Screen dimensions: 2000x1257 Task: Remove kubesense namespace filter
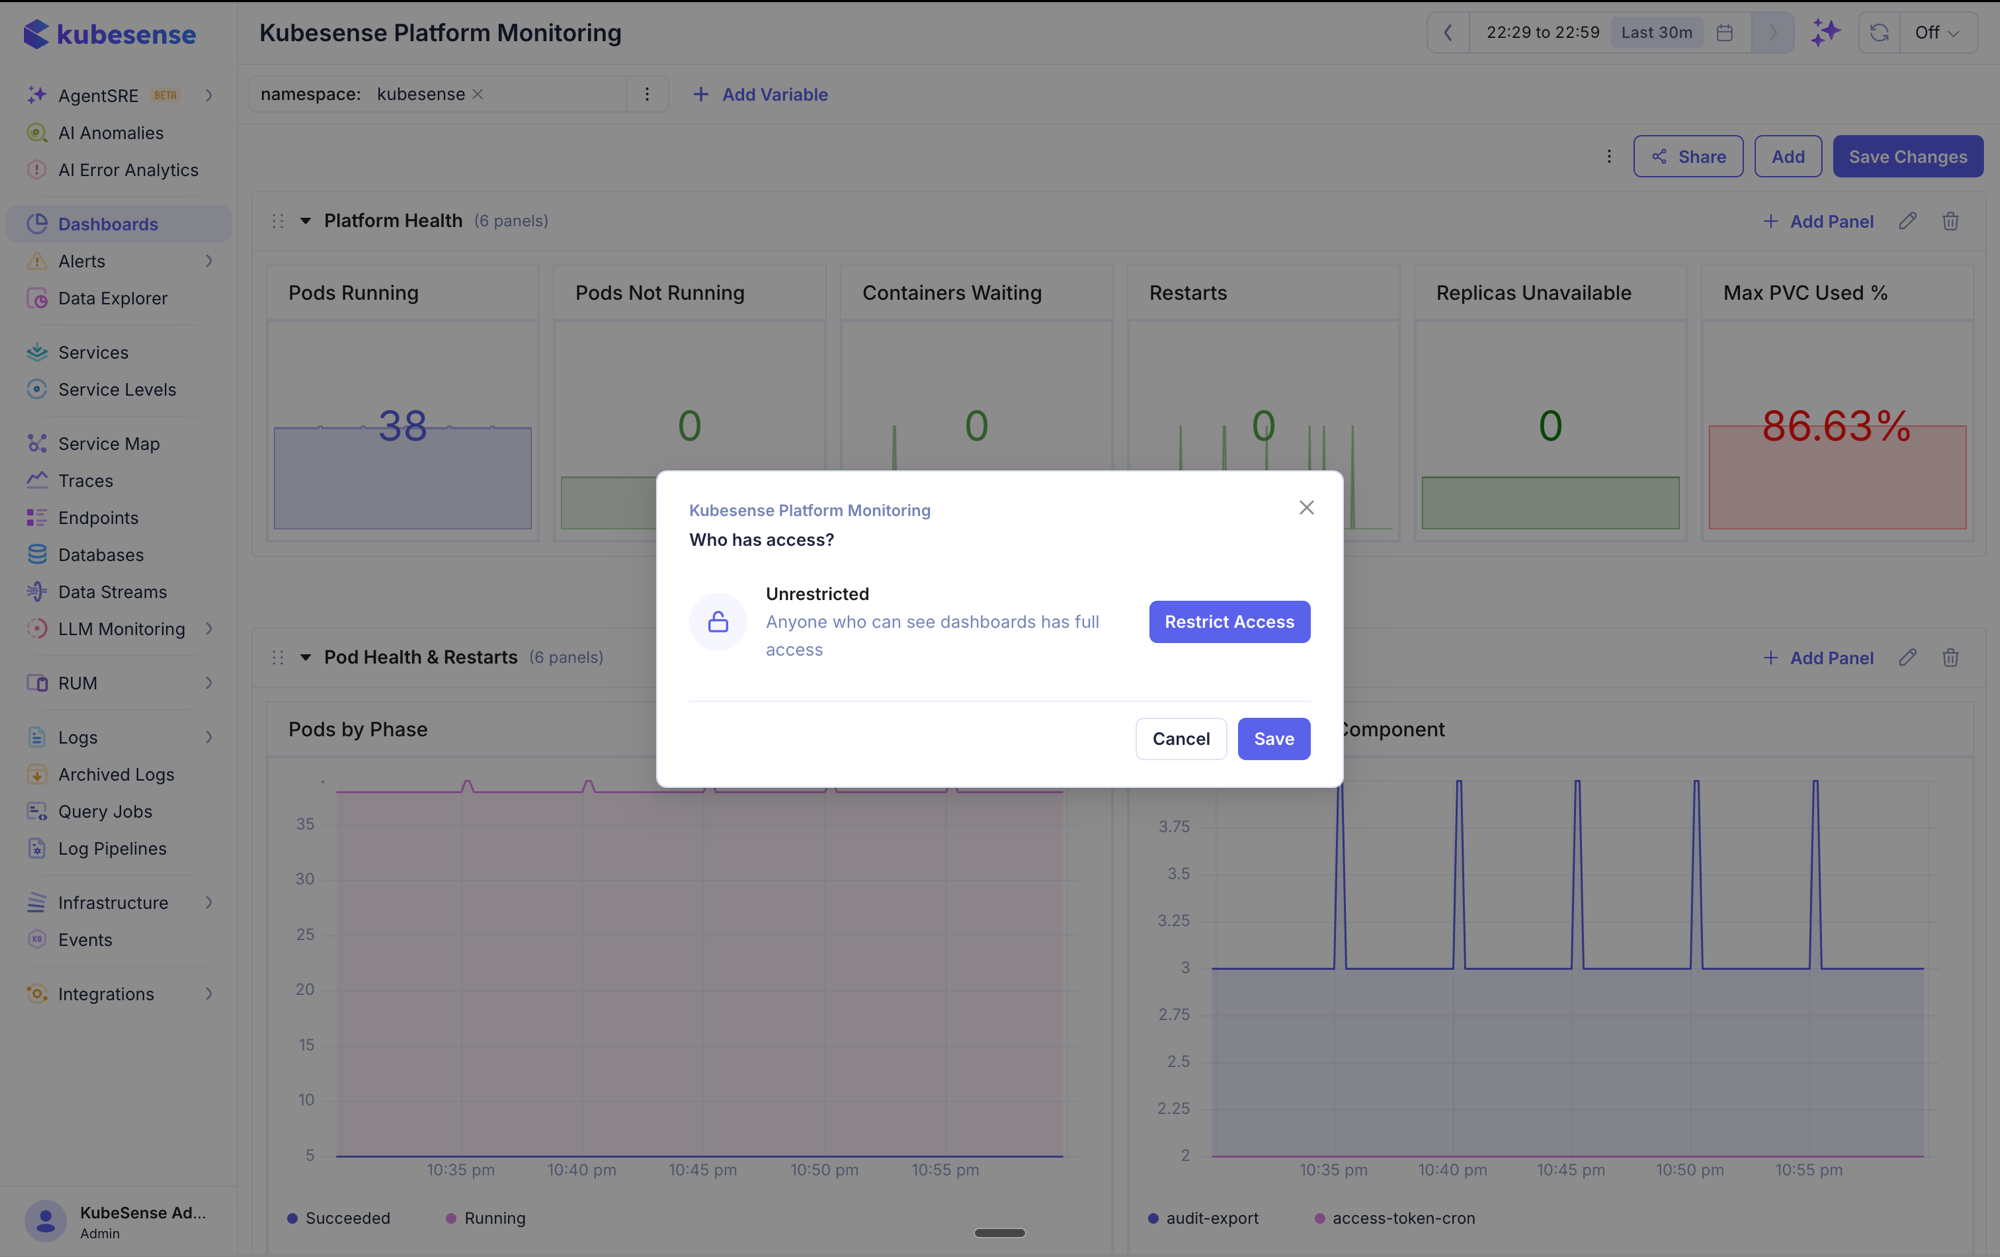tap(478, 94)
